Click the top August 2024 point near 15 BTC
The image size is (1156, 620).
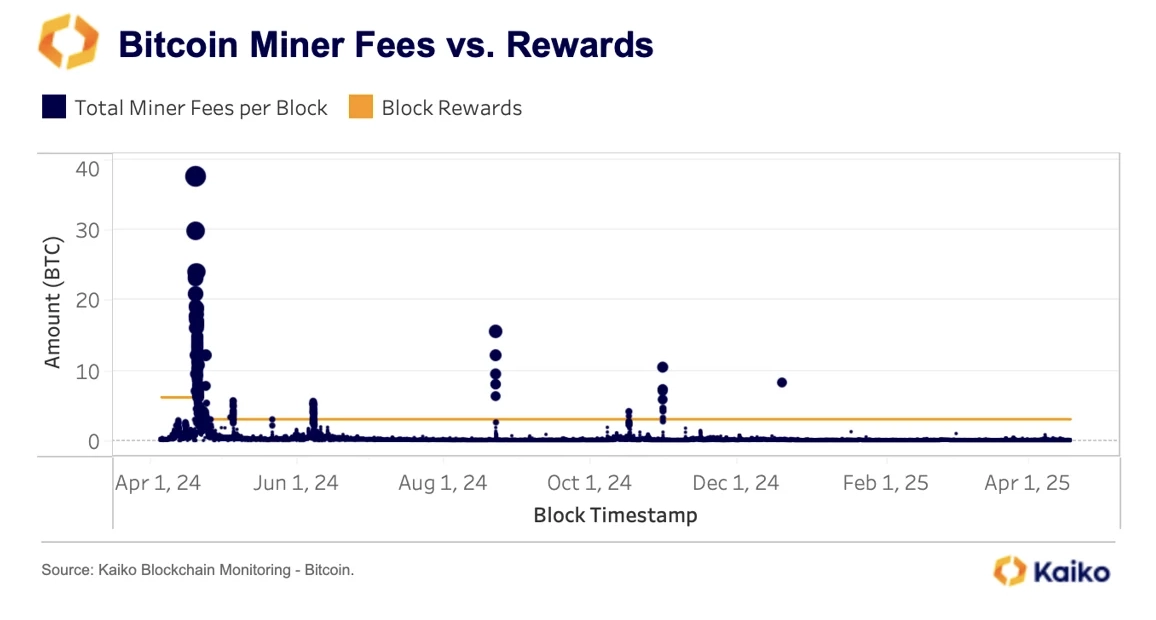(495, 332)
